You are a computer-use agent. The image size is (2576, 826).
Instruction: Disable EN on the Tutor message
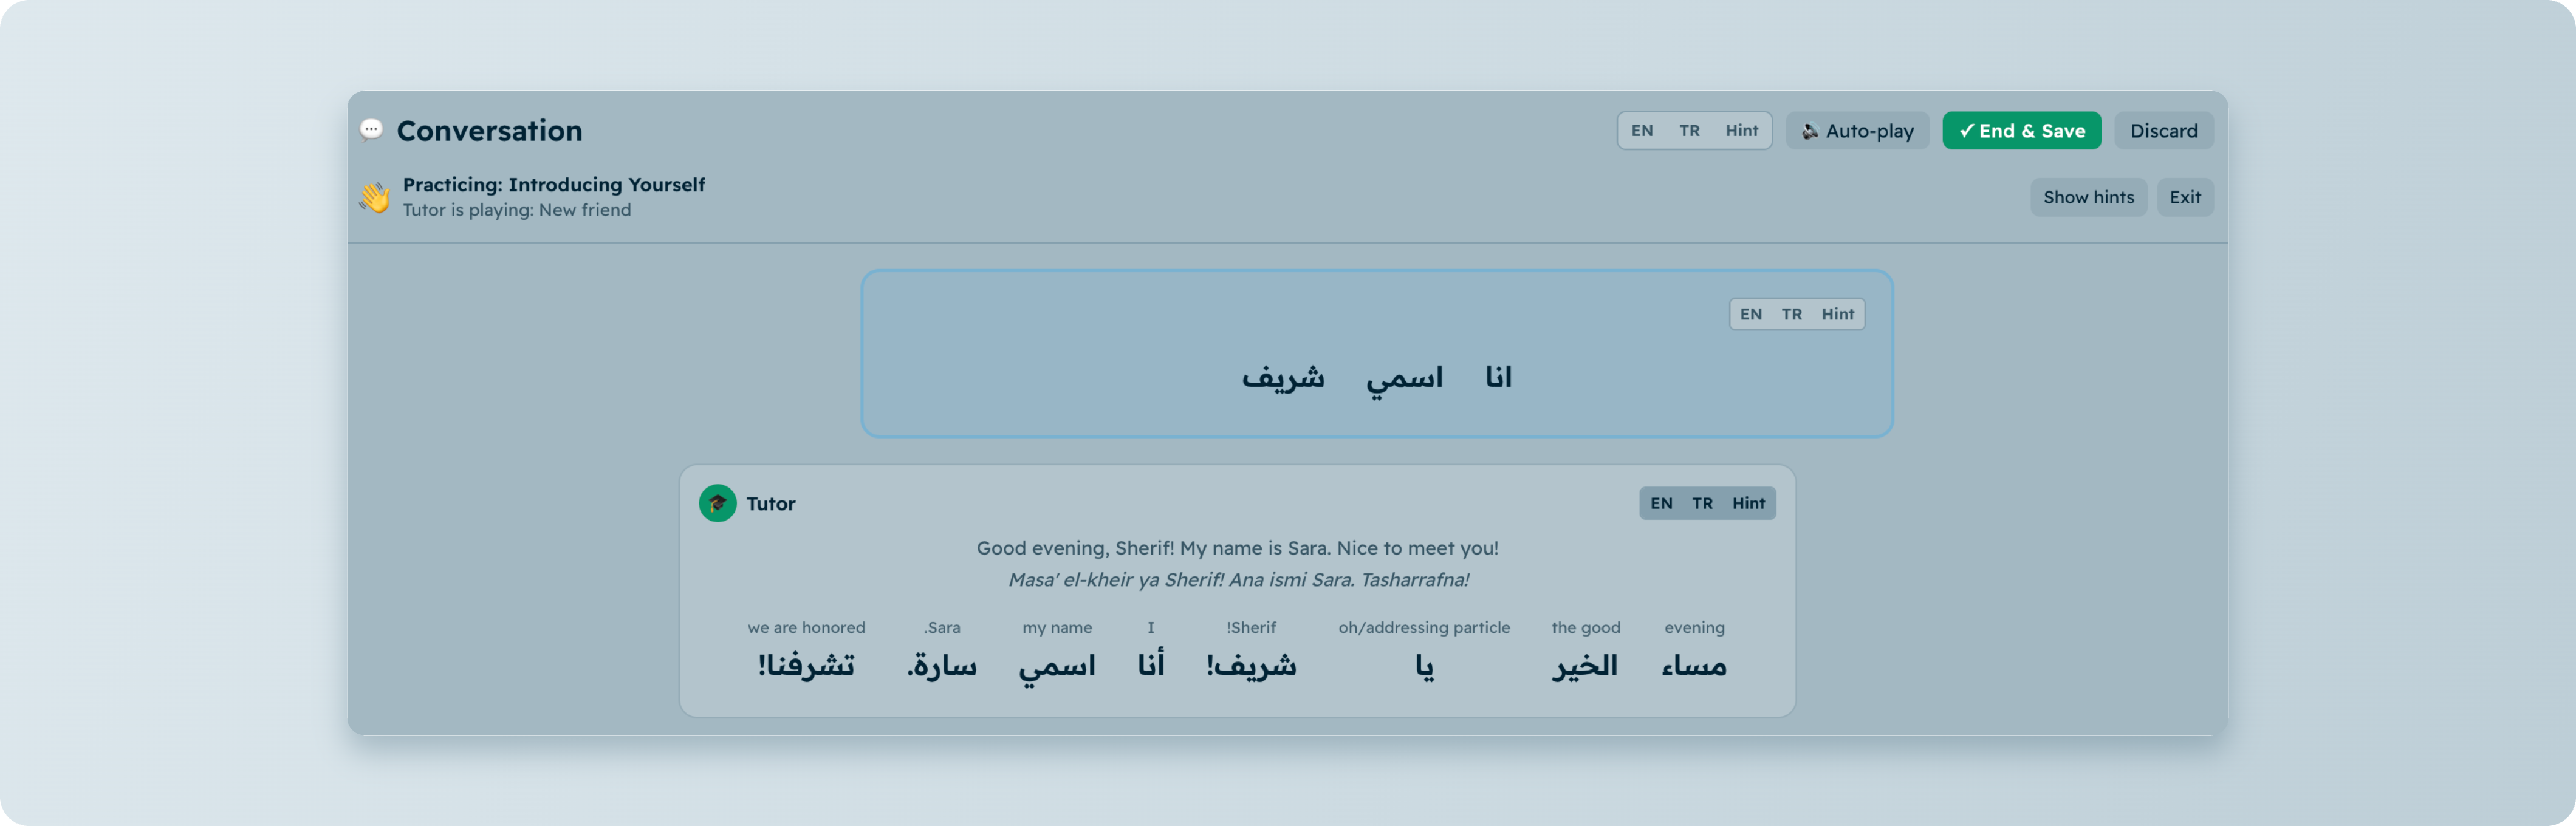(x=1661, y=503)
